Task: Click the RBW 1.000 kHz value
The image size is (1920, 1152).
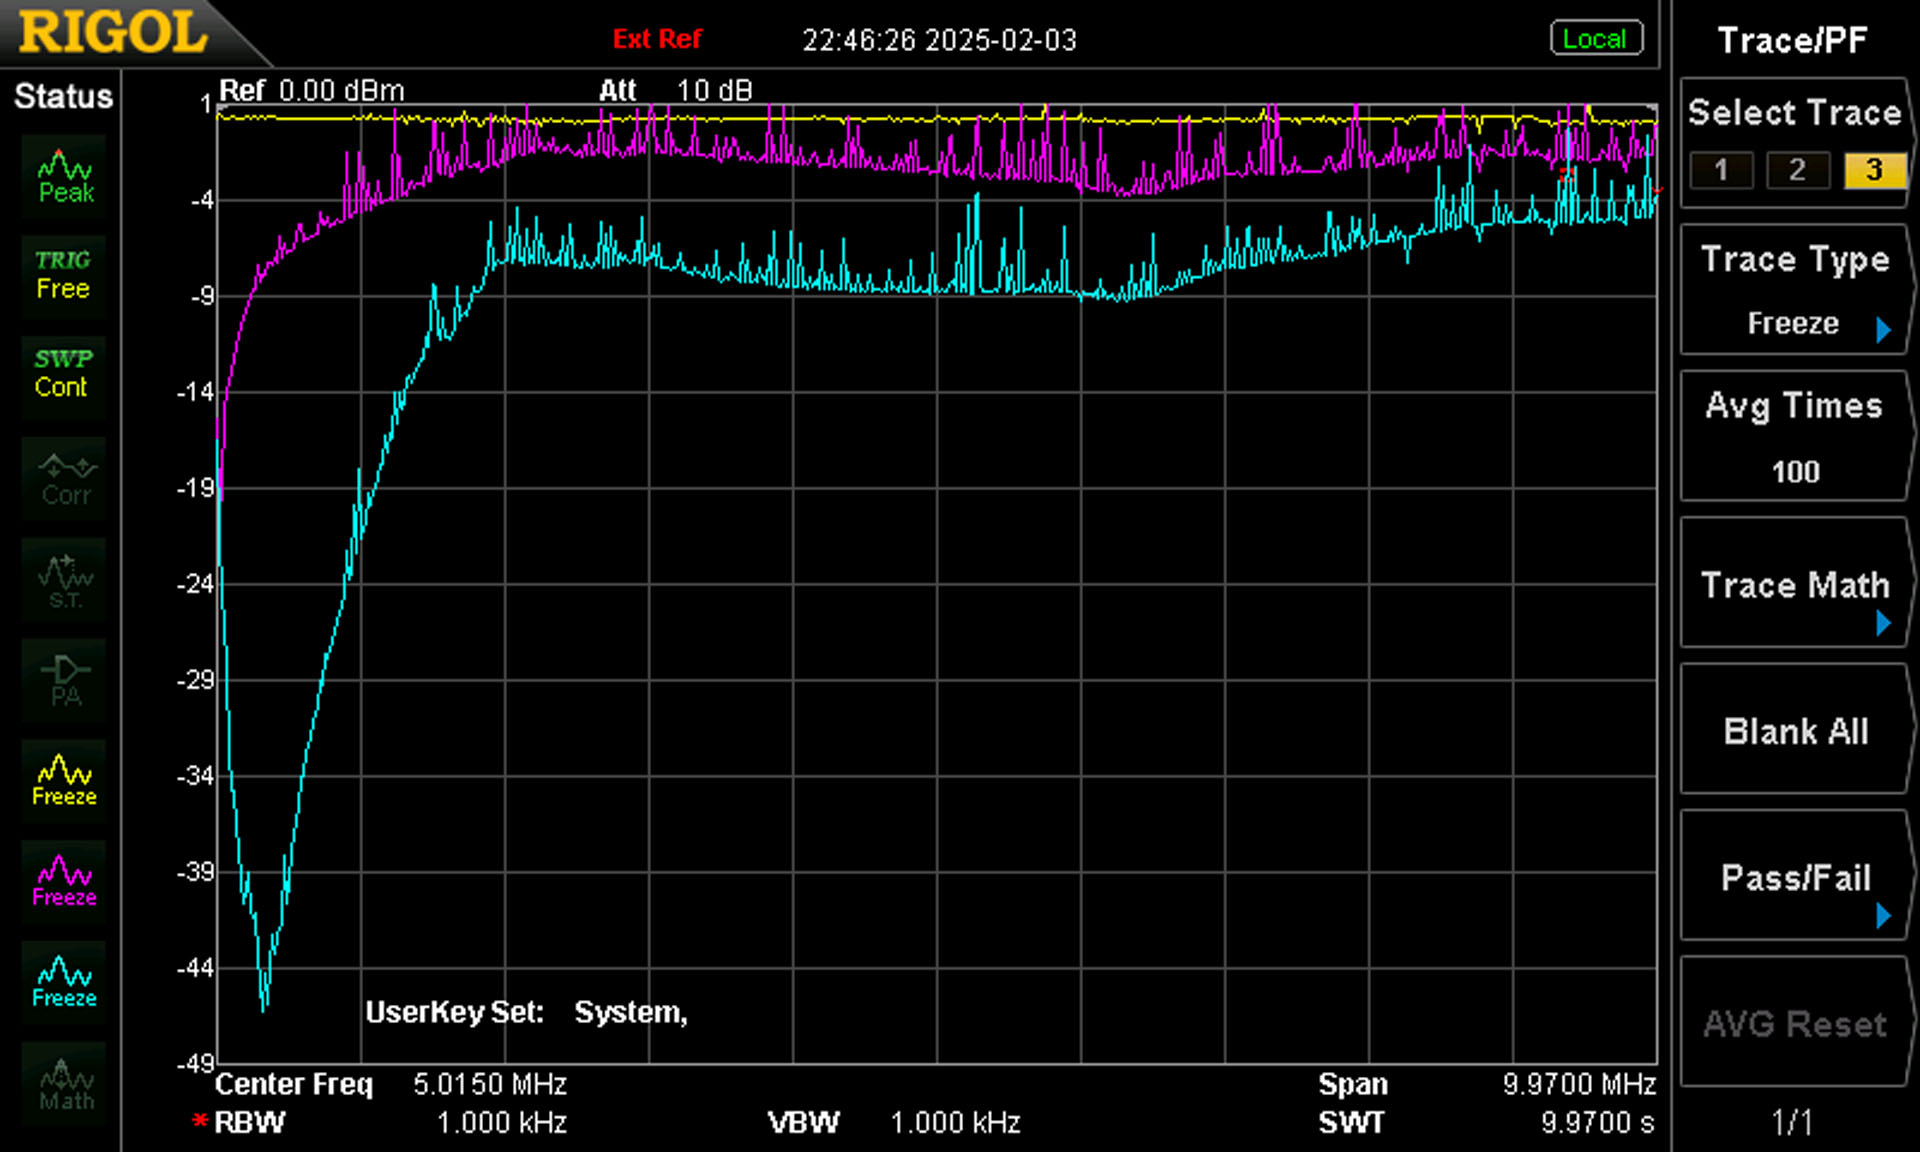Action: 502,1123
